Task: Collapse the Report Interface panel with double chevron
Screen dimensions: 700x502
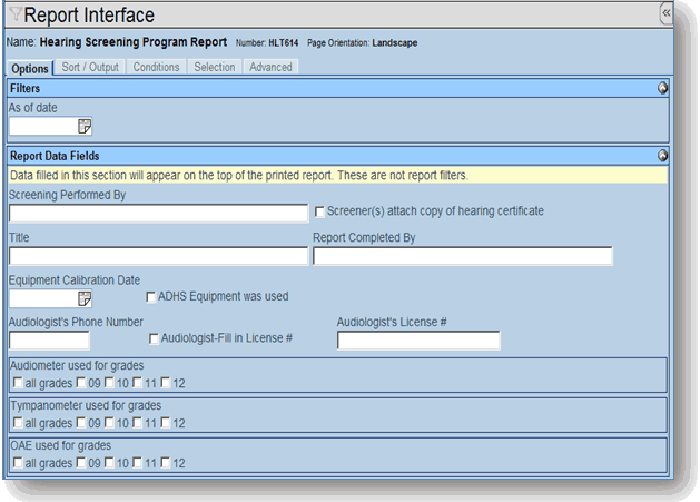Action: click(666, 13)
